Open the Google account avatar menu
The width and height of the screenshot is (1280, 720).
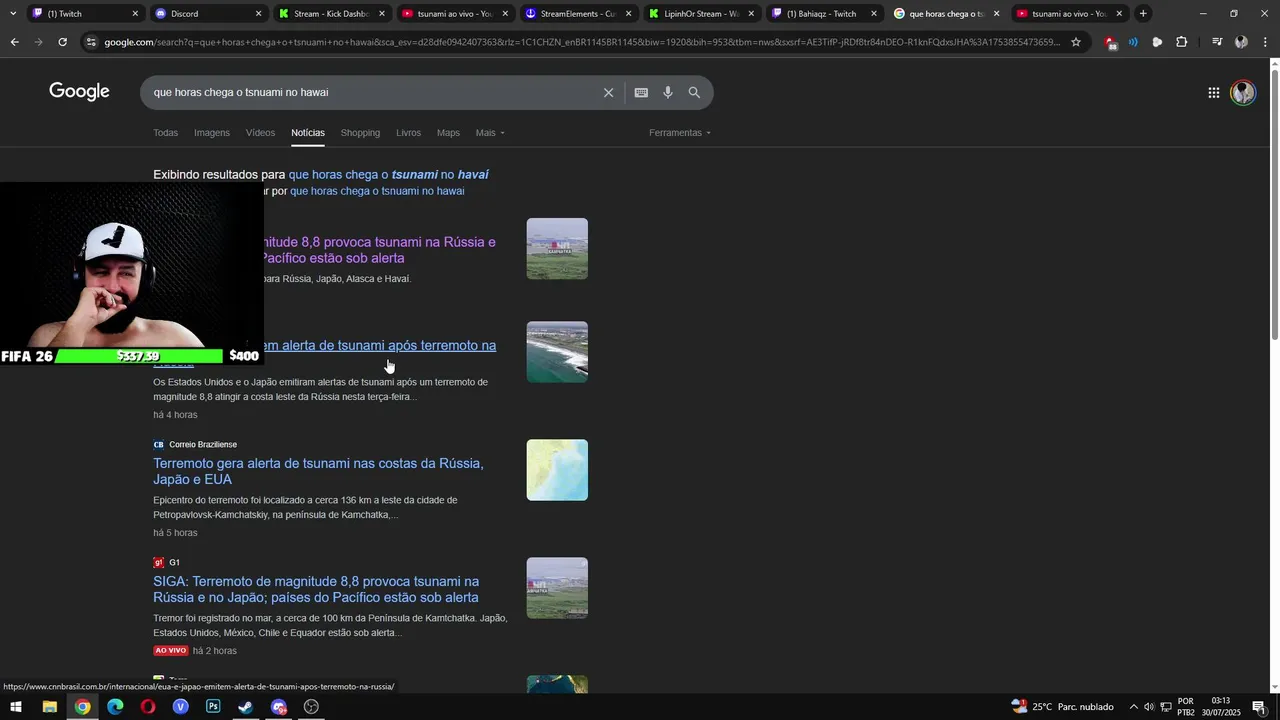(1243, 92)
